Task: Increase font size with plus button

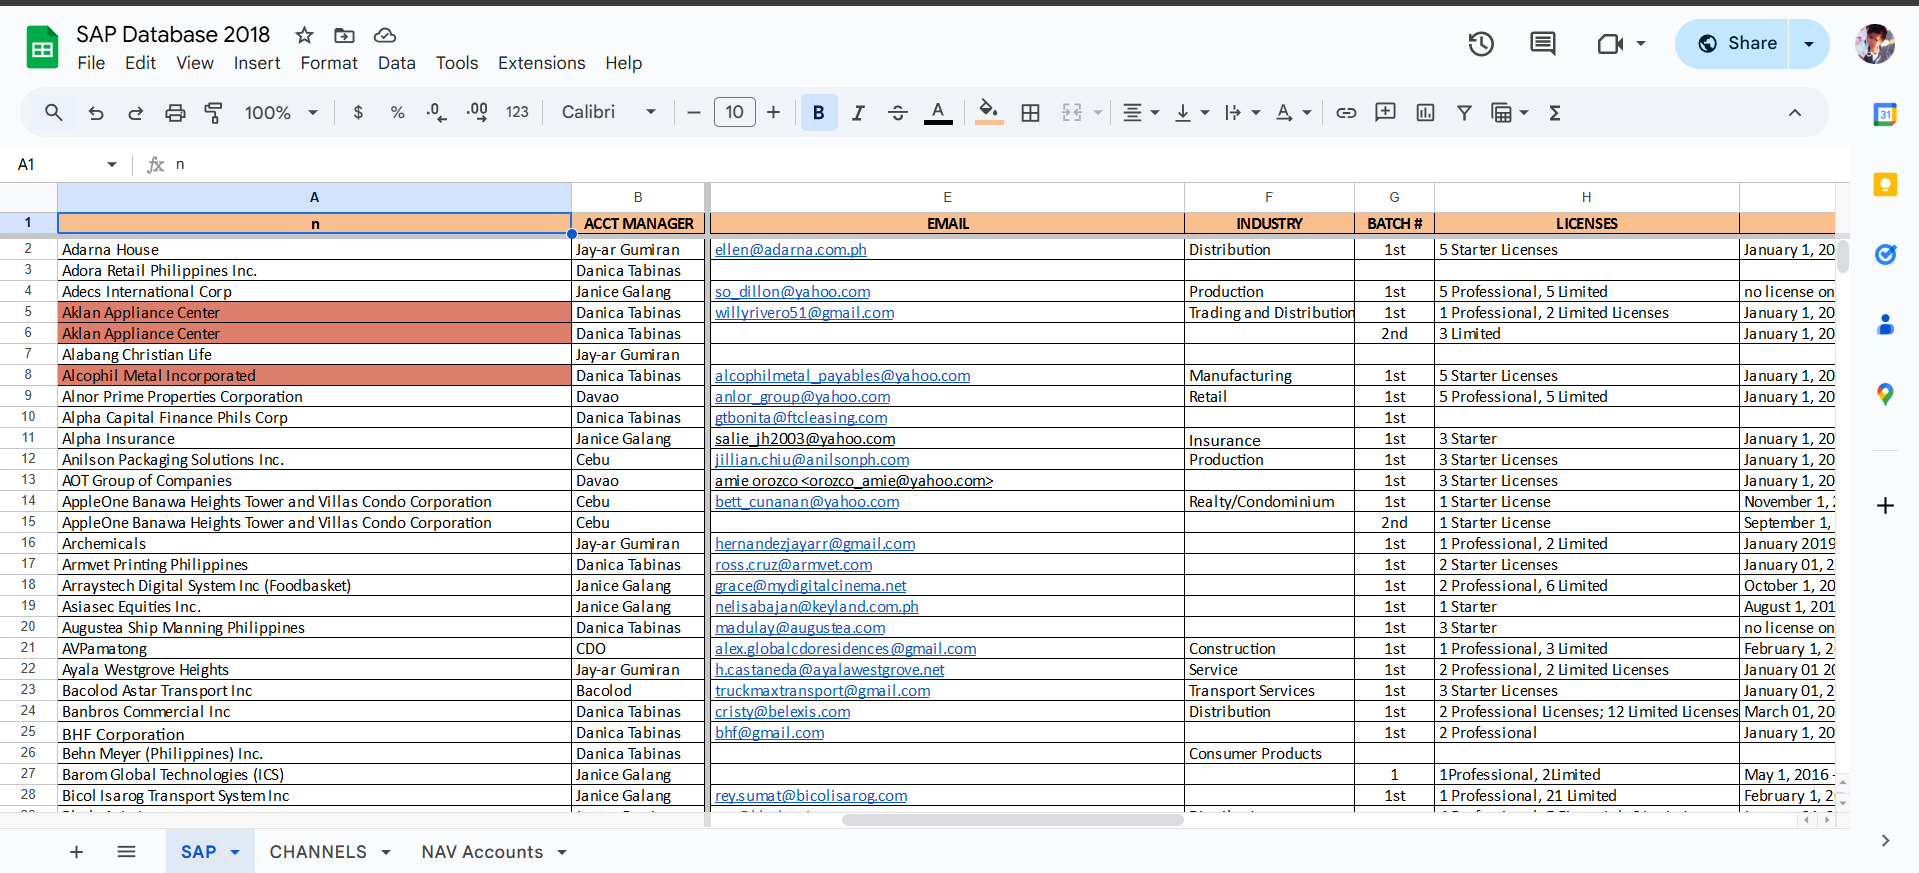Action: click(x=773, y=113)
